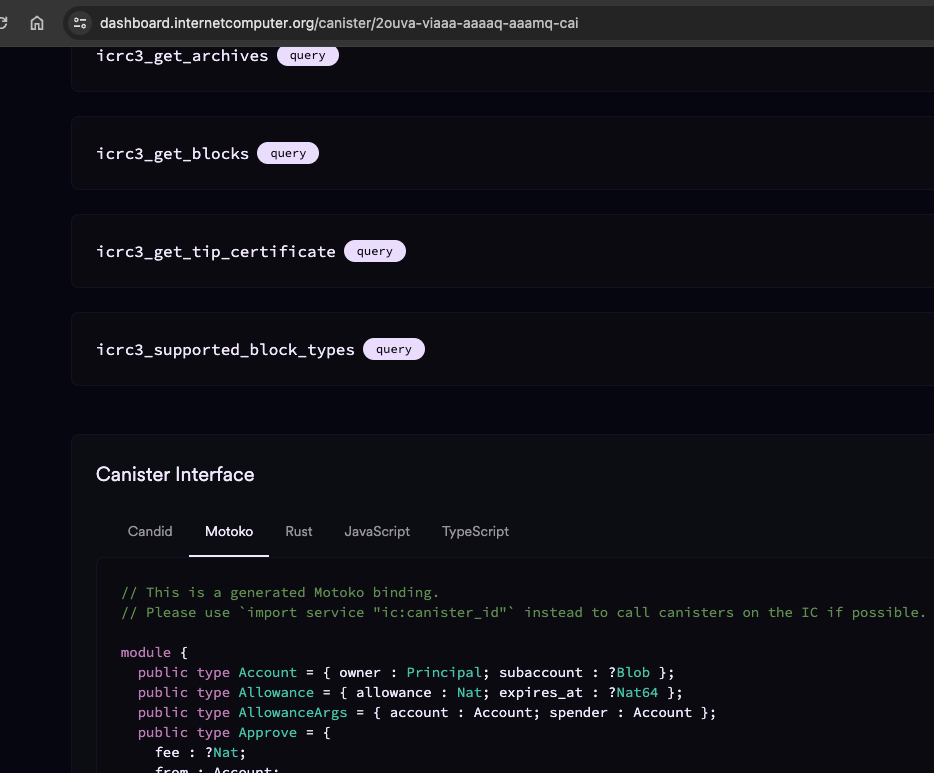Click the Canister Interface heading
The height and width of the screenshot is (773, 934).
(x=175, y=475)
